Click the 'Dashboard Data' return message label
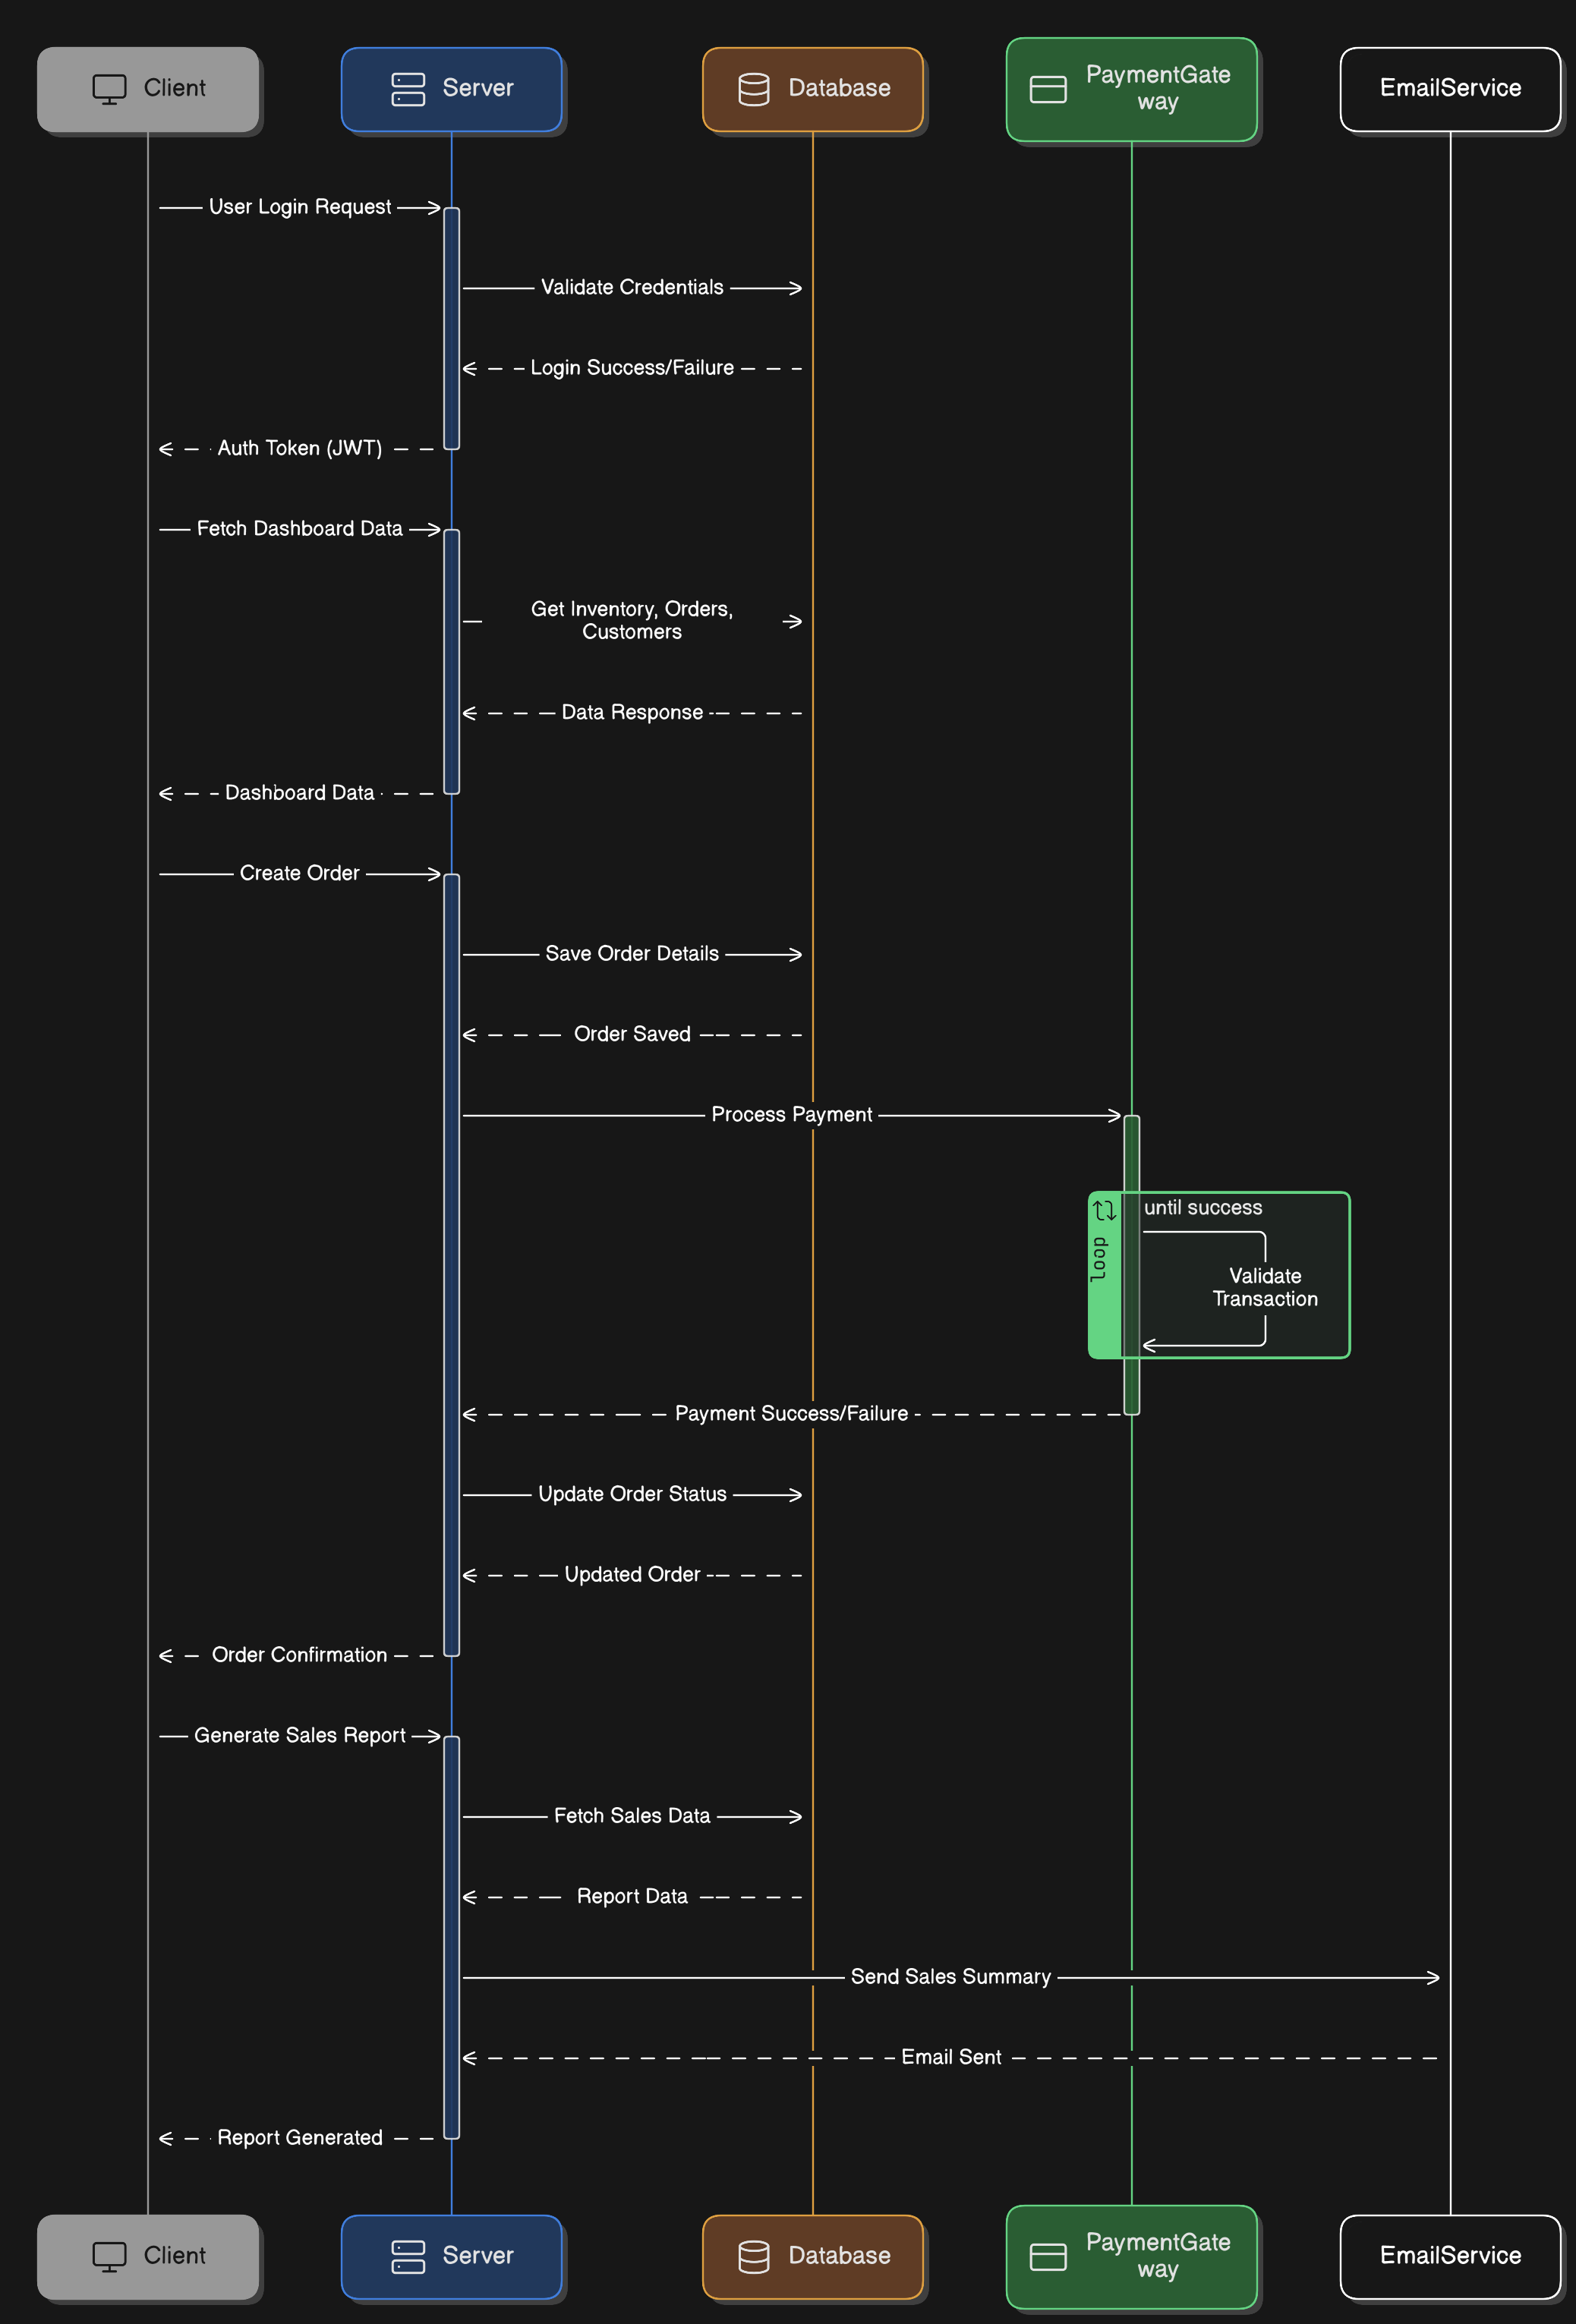 pyautogui.click(x=300, y=793)
